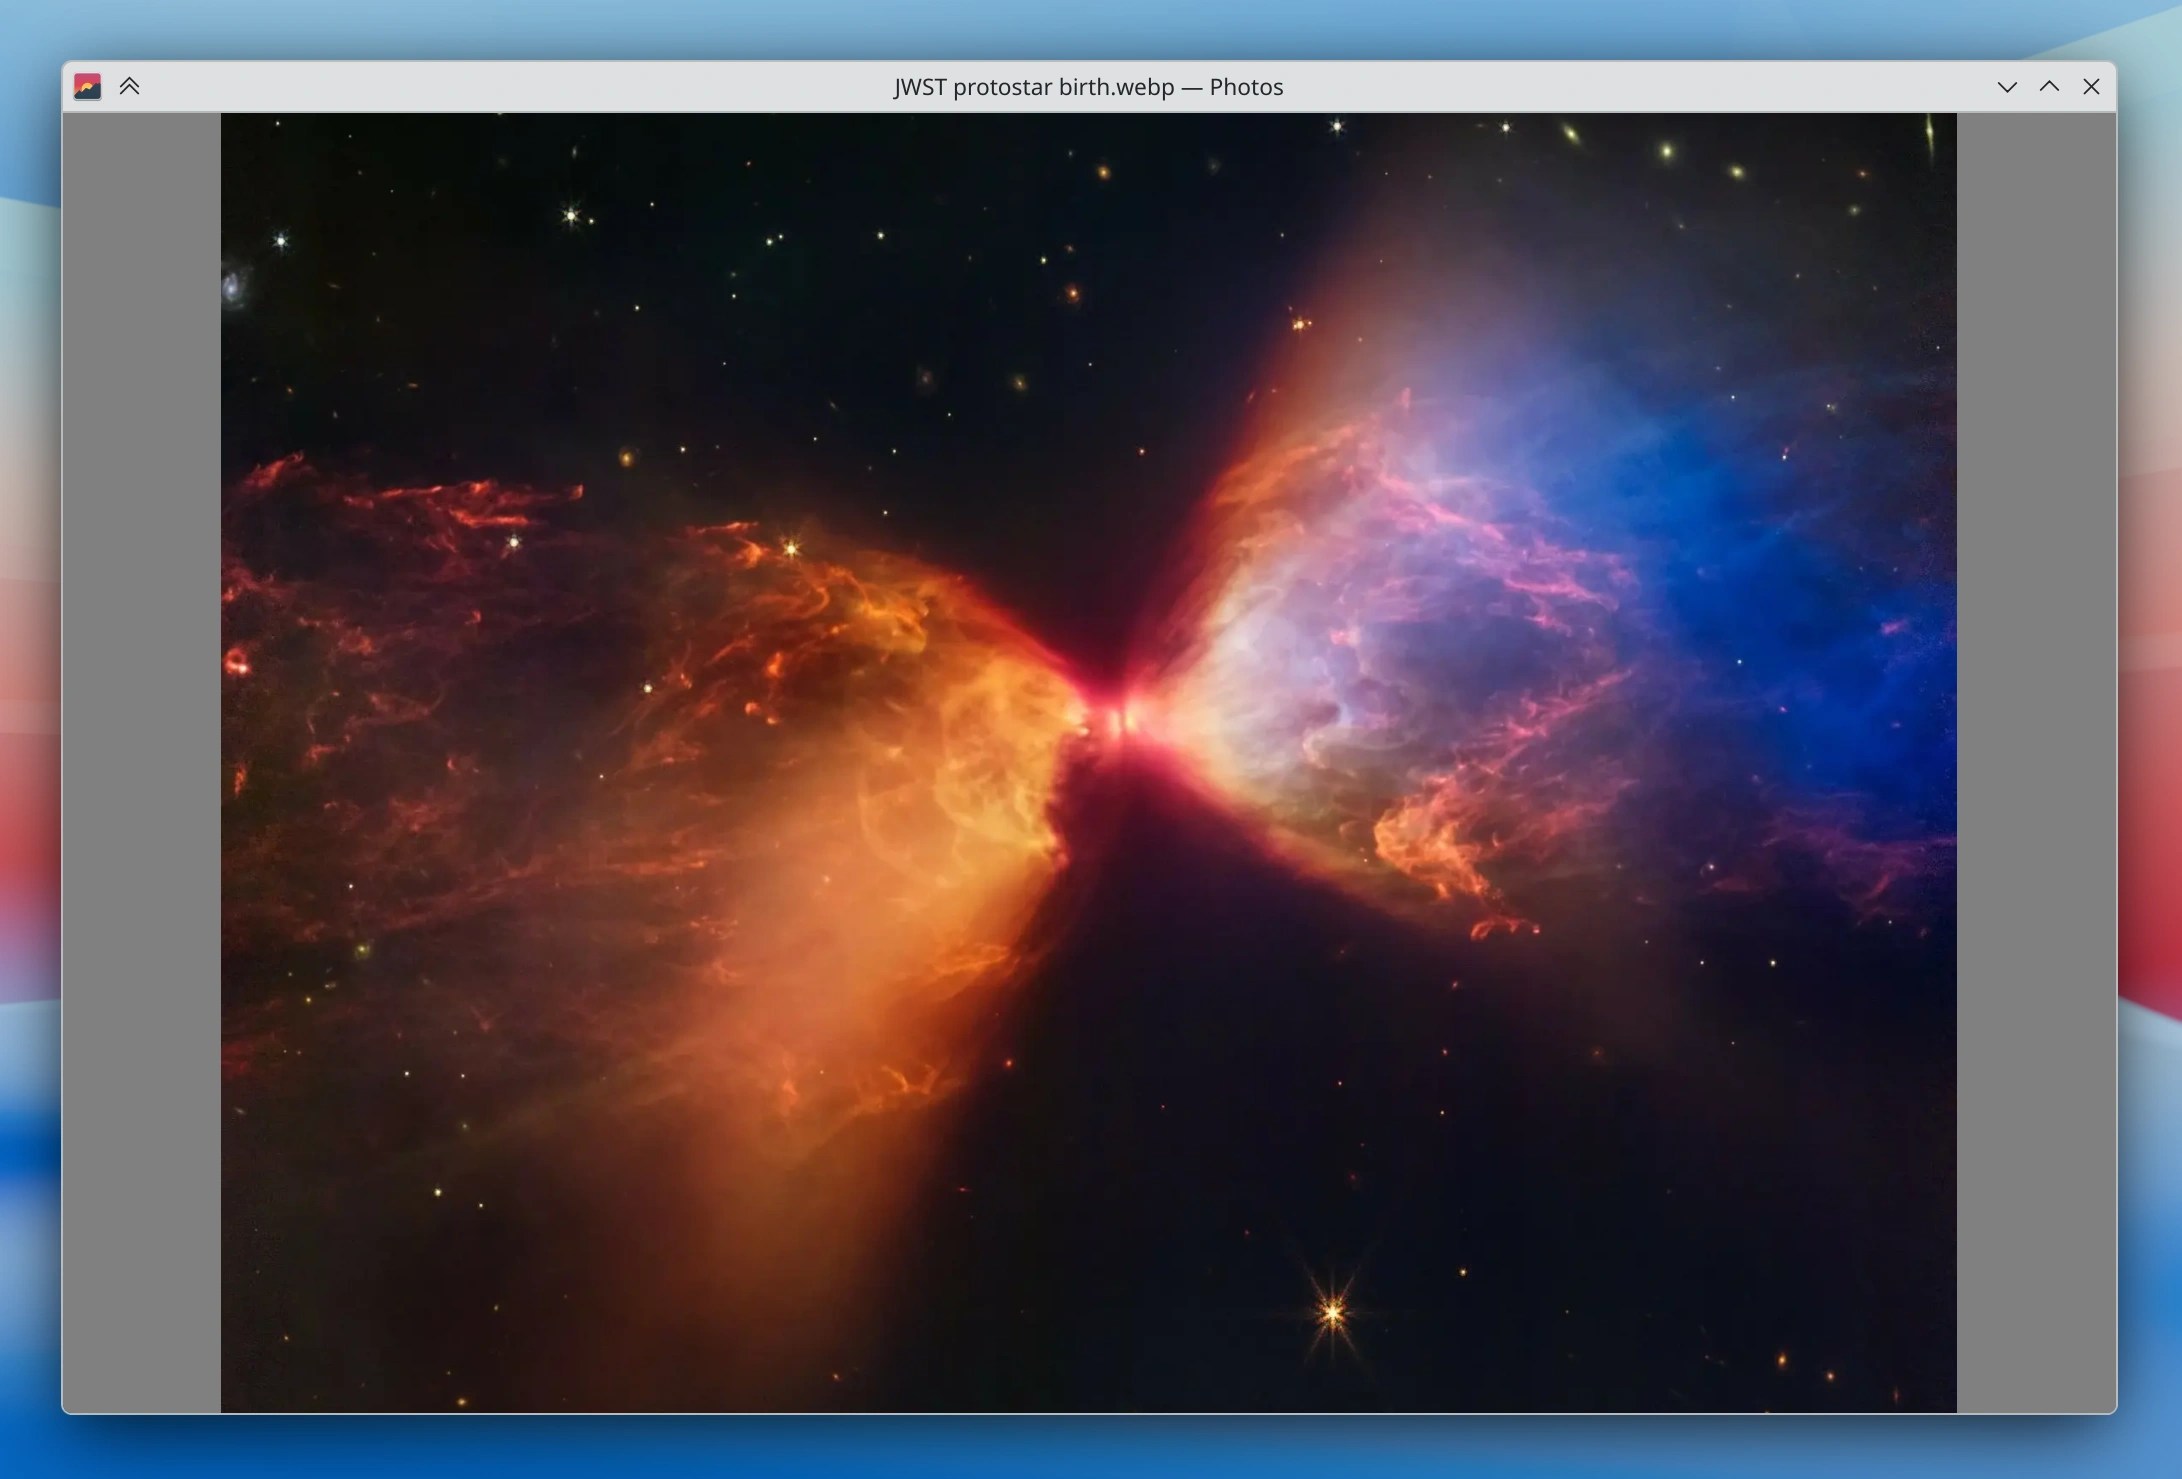Minimize the Photos window
Screen dimensions: 2182x1479
(2006, 87)
